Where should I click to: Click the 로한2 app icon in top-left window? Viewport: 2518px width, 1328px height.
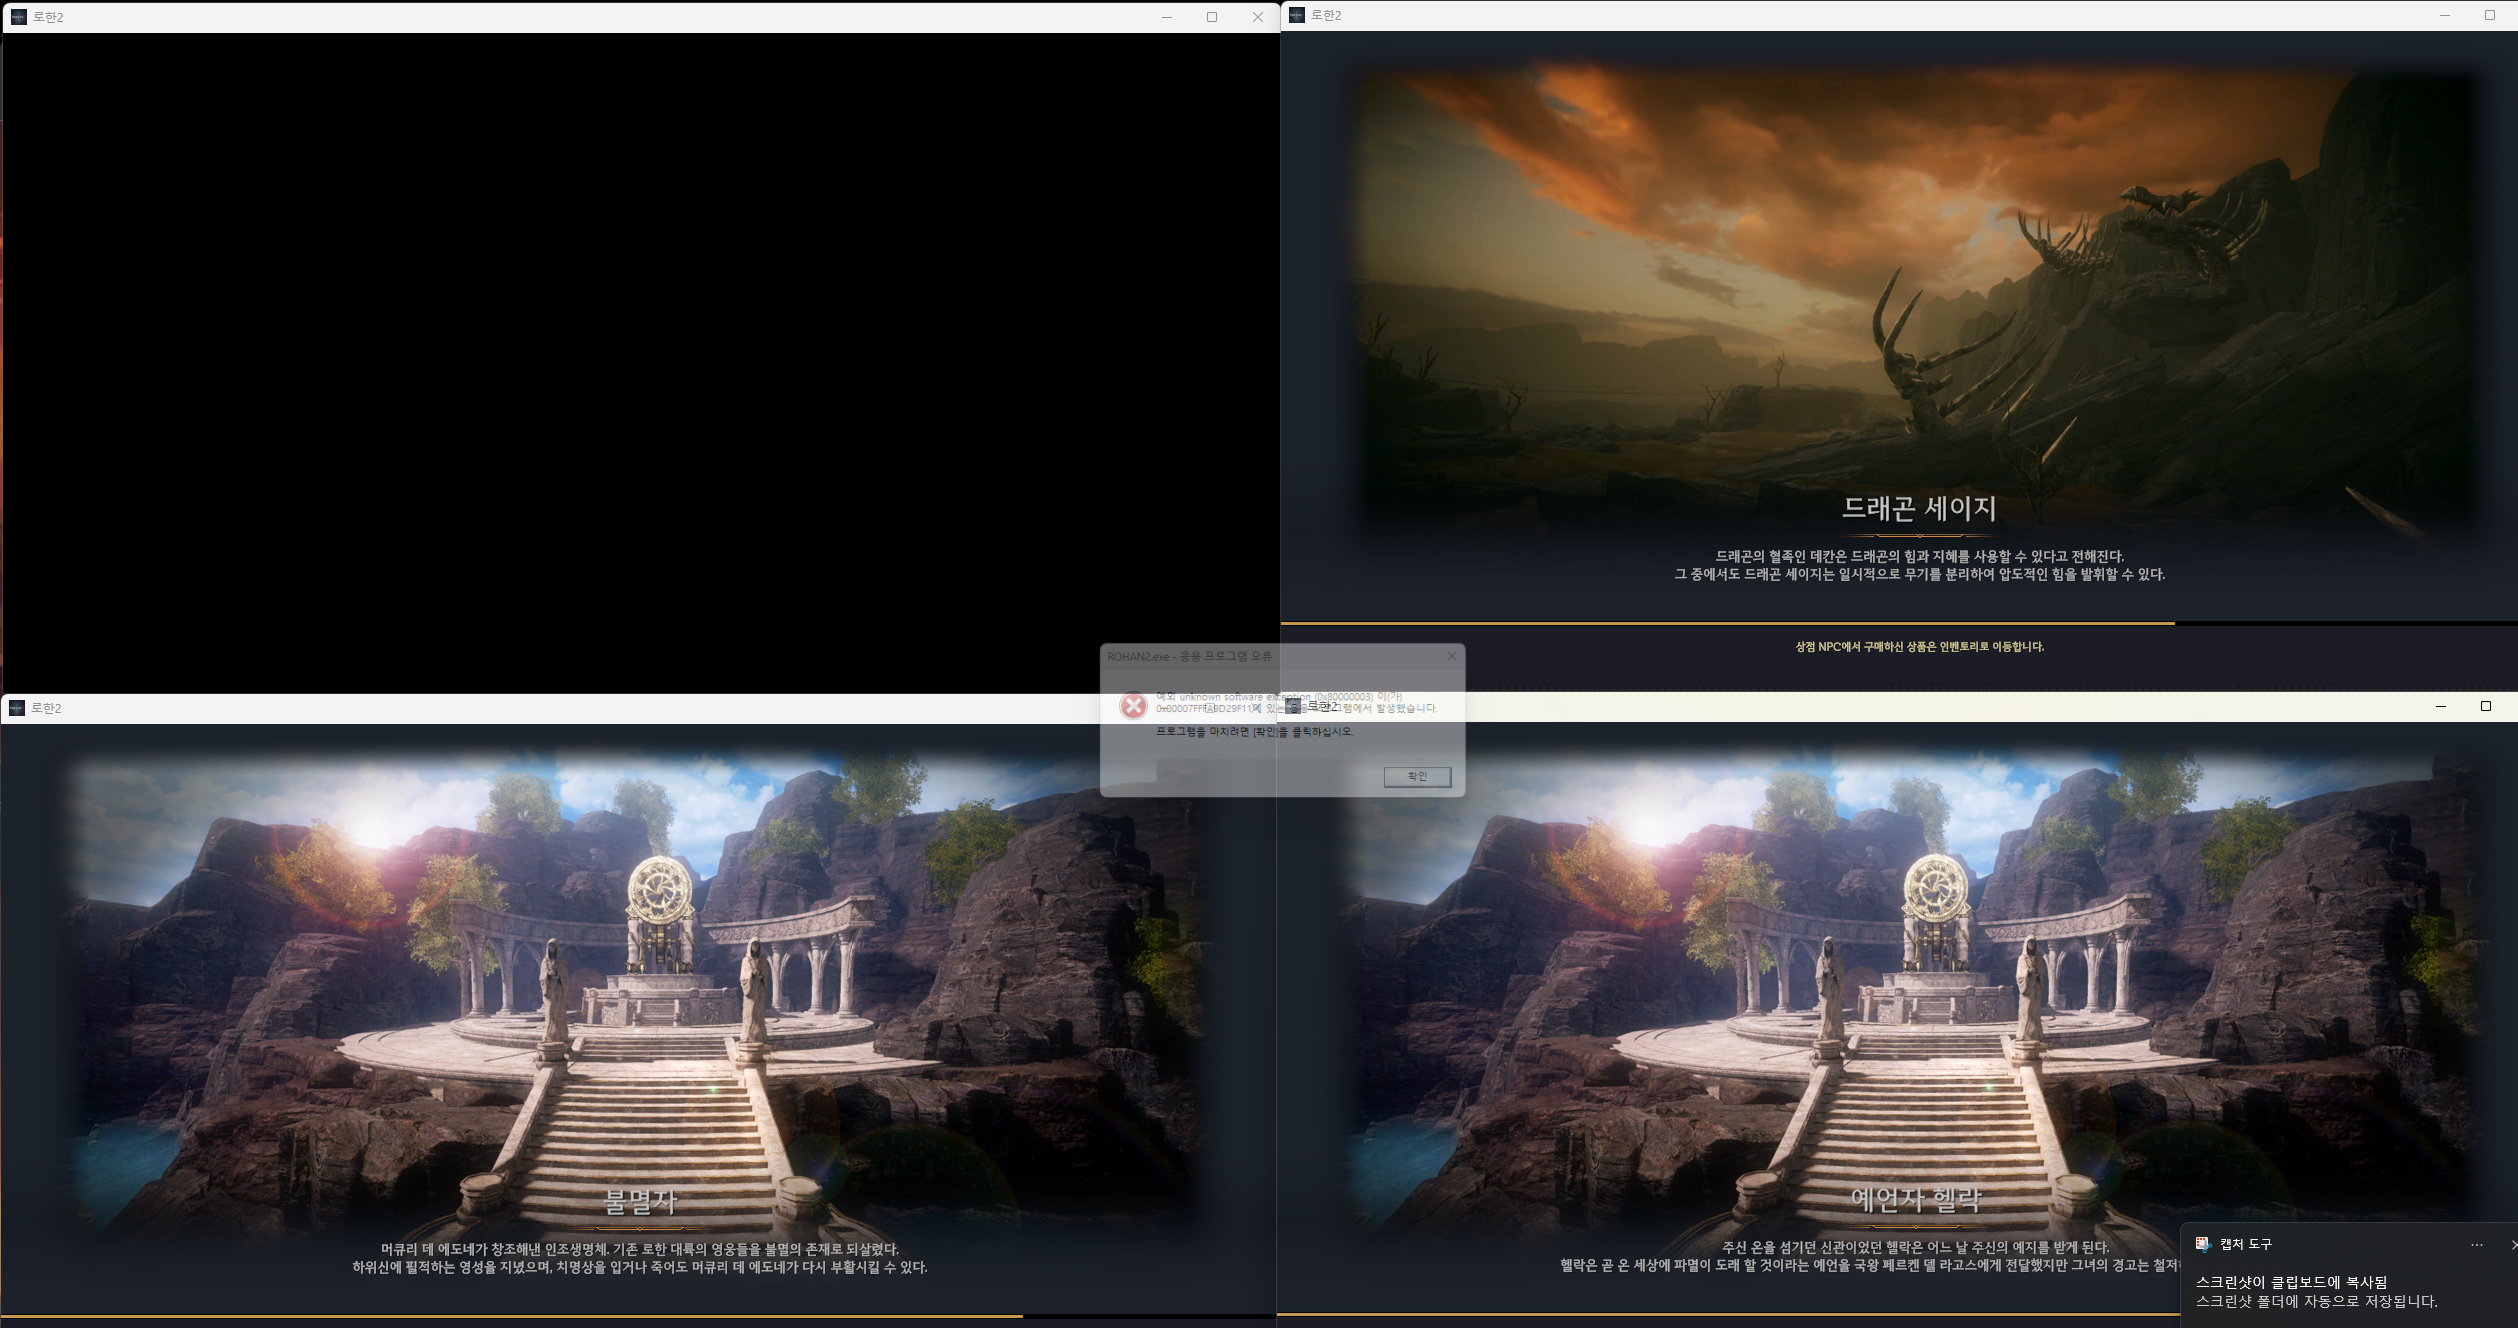point(18,17)
